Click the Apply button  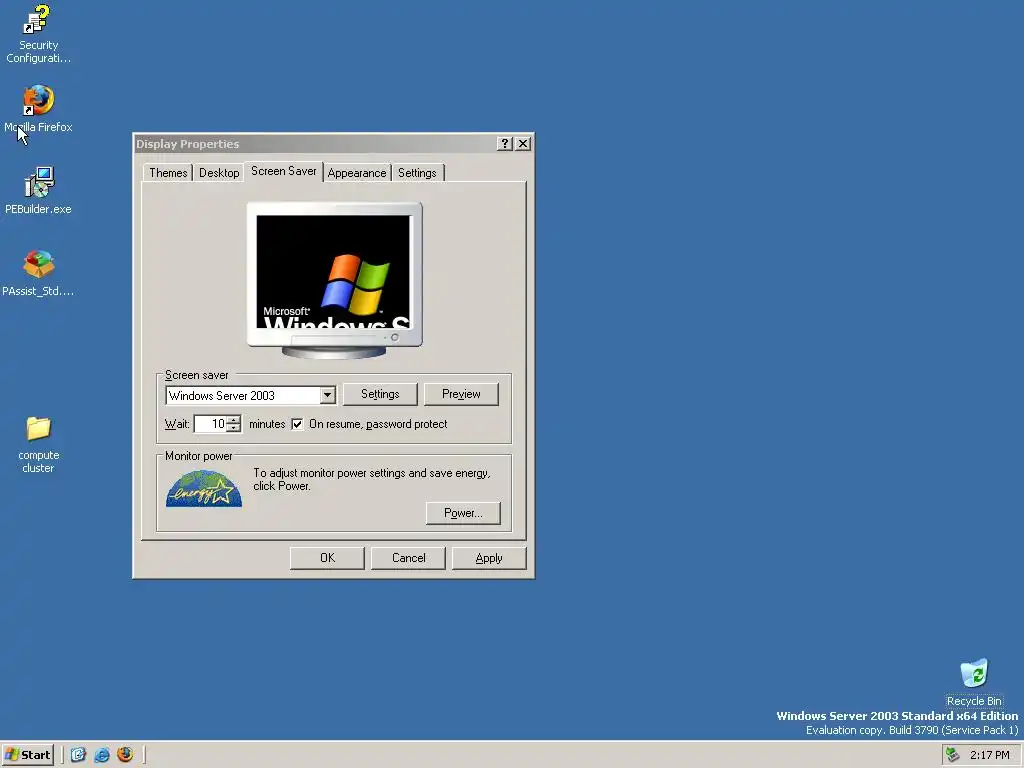(489, 558)
